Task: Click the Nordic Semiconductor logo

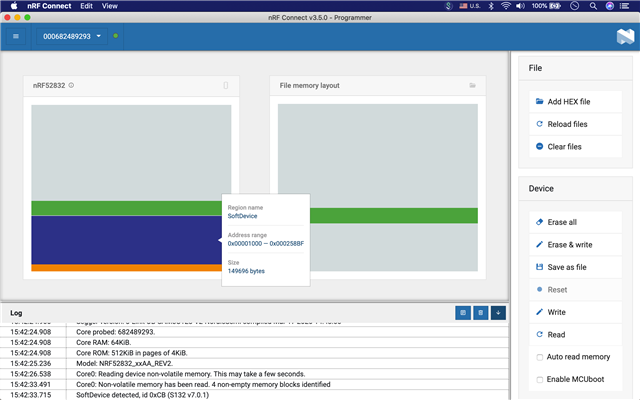Action: coord(625,37)
